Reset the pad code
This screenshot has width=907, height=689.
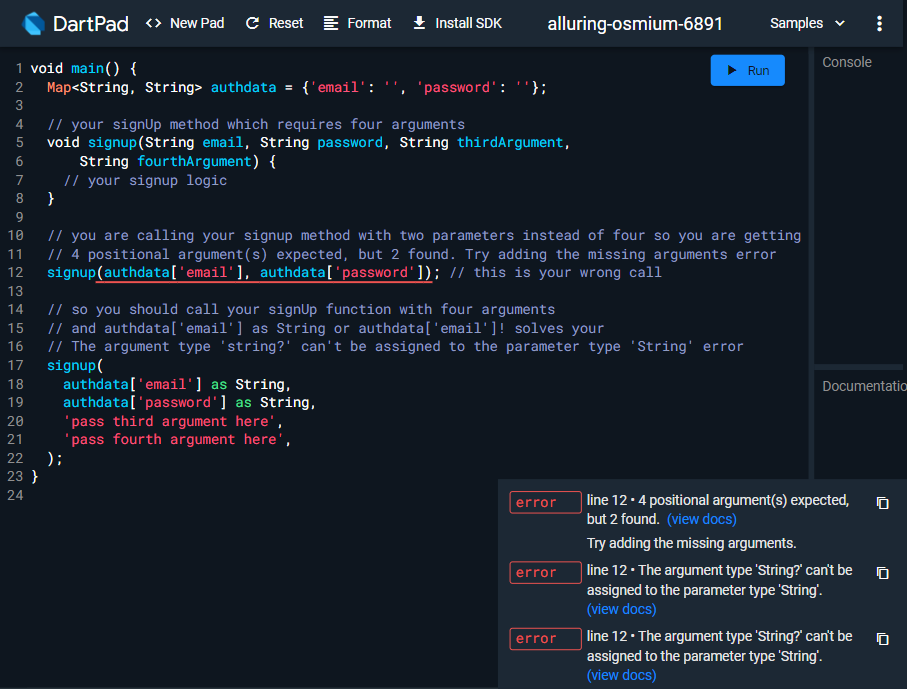click(x=275, y=23)
